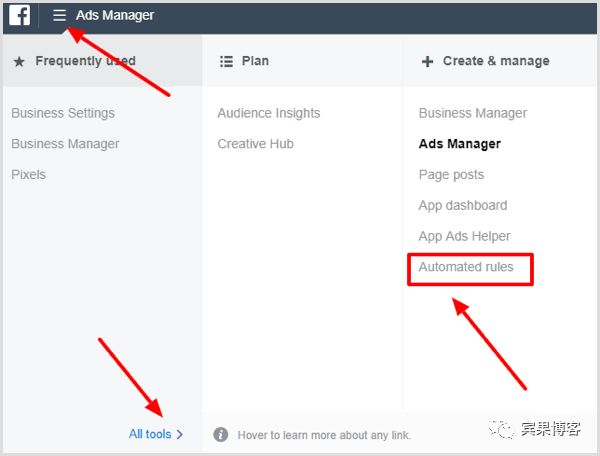Viewport: 600px width, 456px height.
Task: Click the plus icon beside Create & manage
Action: pyautogui.click(x=427, y=61)
